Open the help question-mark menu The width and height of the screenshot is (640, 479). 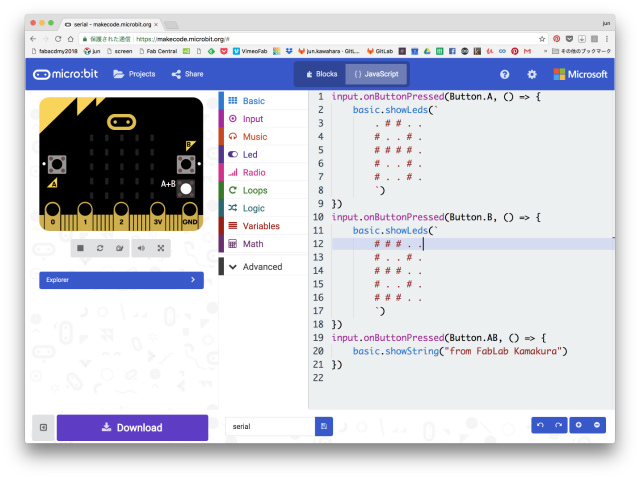pyautogui.click(x=504, y=74)
